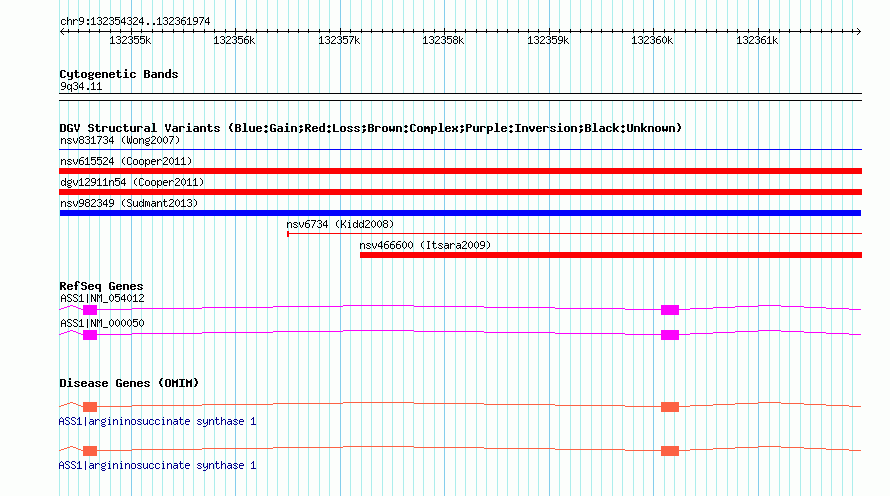Open second ASS1|argininosuccinate synthase 1 OMIM link

click(x=157, y=465)
